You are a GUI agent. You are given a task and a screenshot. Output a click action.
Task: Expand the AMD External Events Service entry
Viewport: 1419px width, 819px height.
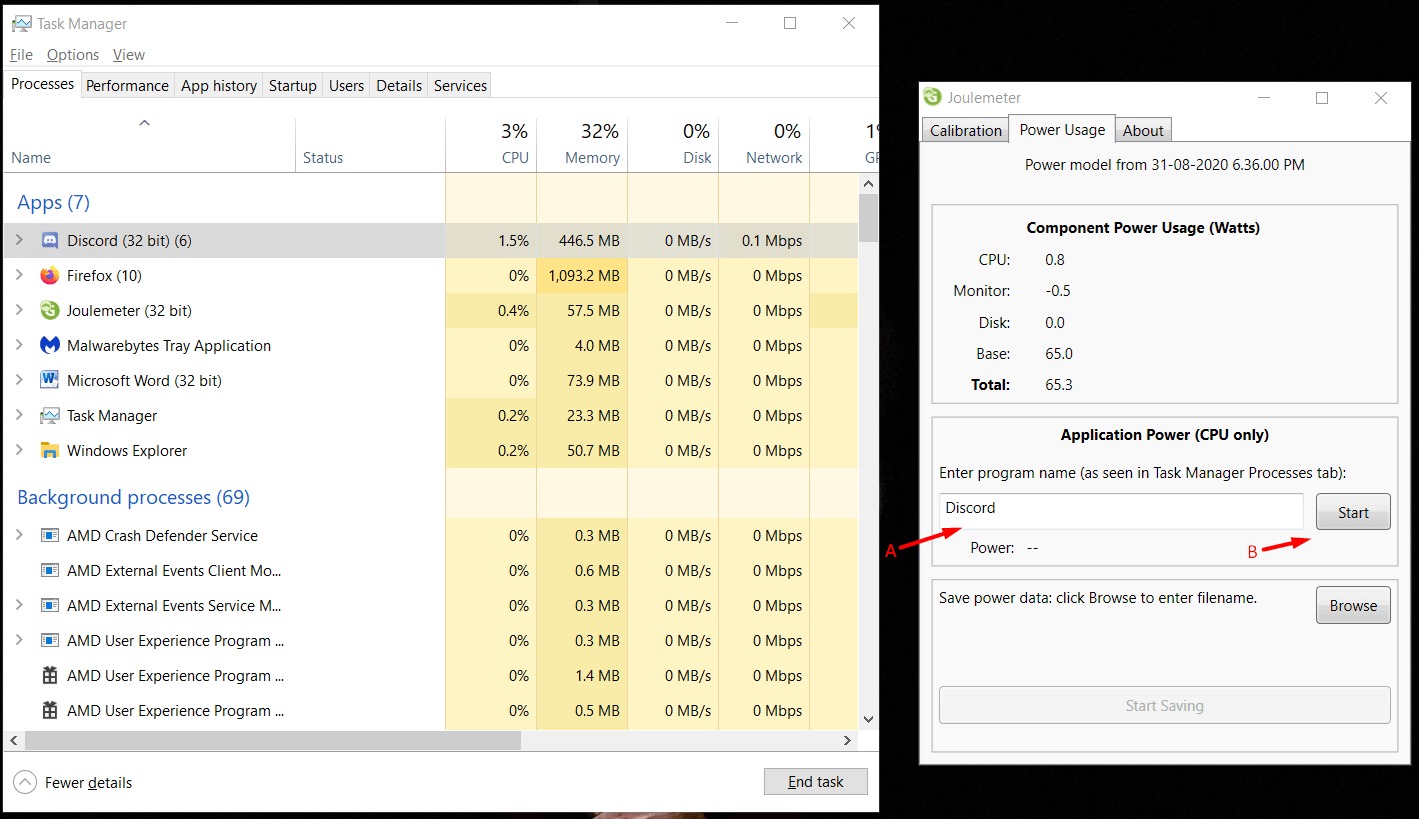(x=19, y=605)
